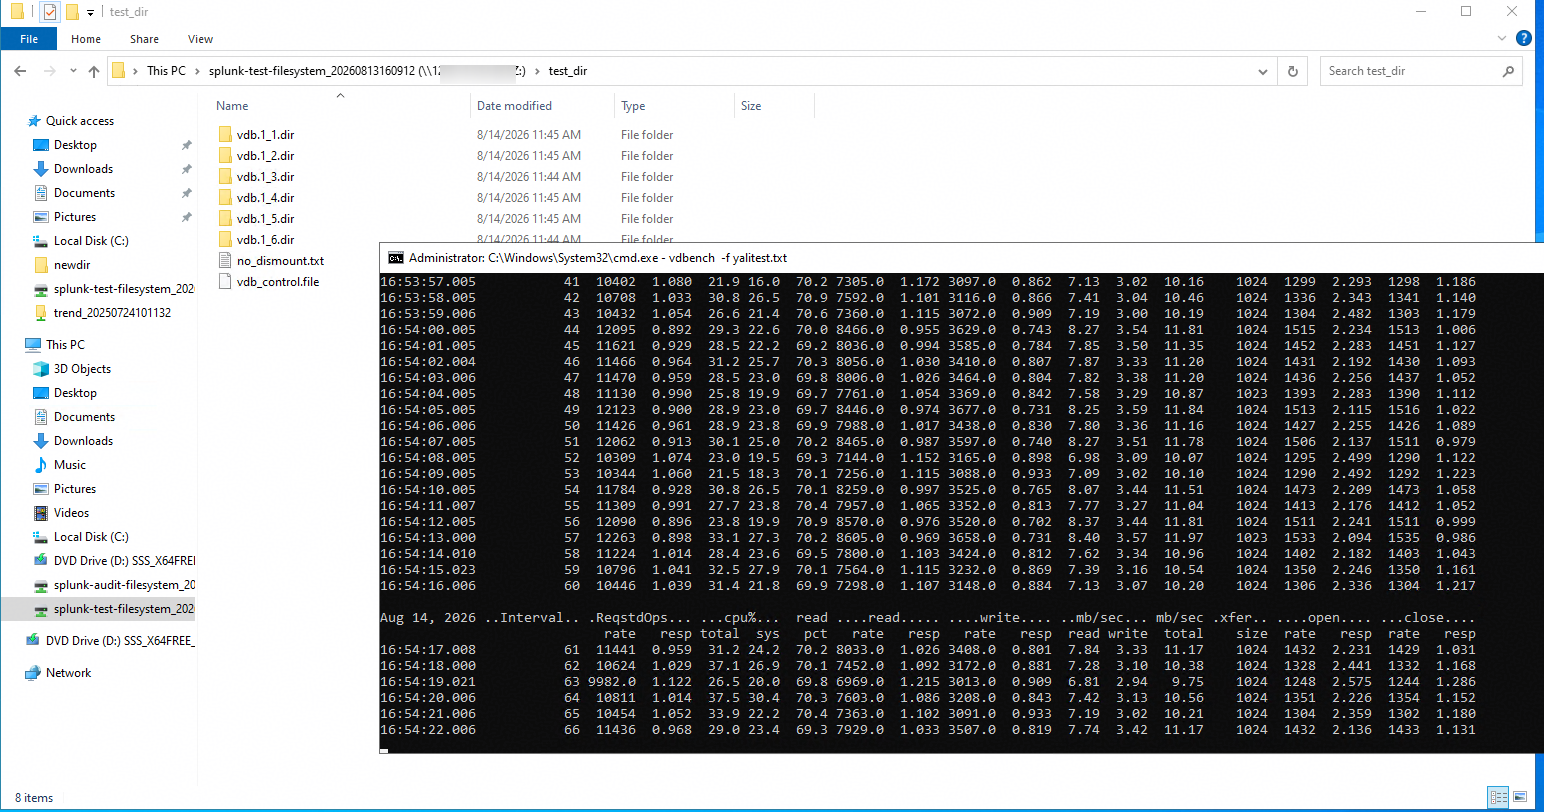Click the 8/14/2026 11:44 AM date of vdb.1_3.dir
This screenshot has width=1544, height=812.
pos(529,177)
